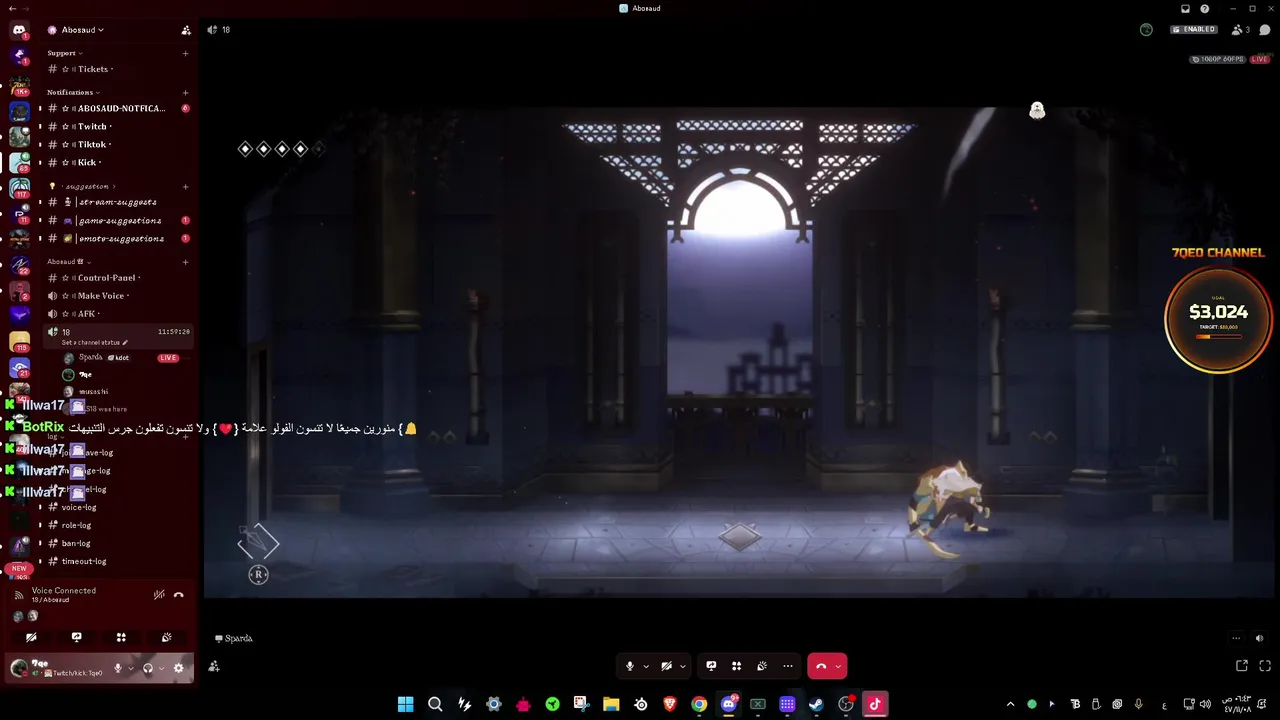
Task: Open input device options arrow in user panel
Action: pyautogui.click(x=130, y=668)
